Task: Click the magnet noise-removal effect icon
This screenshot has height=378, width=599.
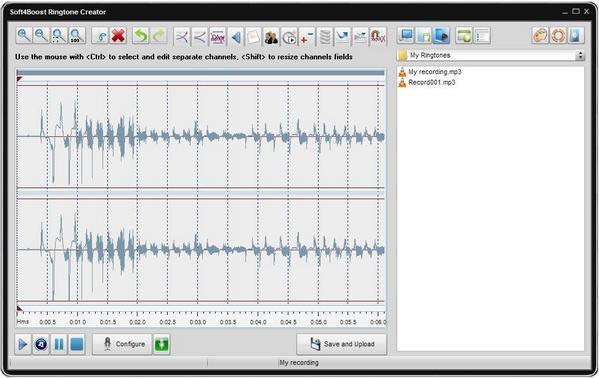Action: tap(378, 37)
